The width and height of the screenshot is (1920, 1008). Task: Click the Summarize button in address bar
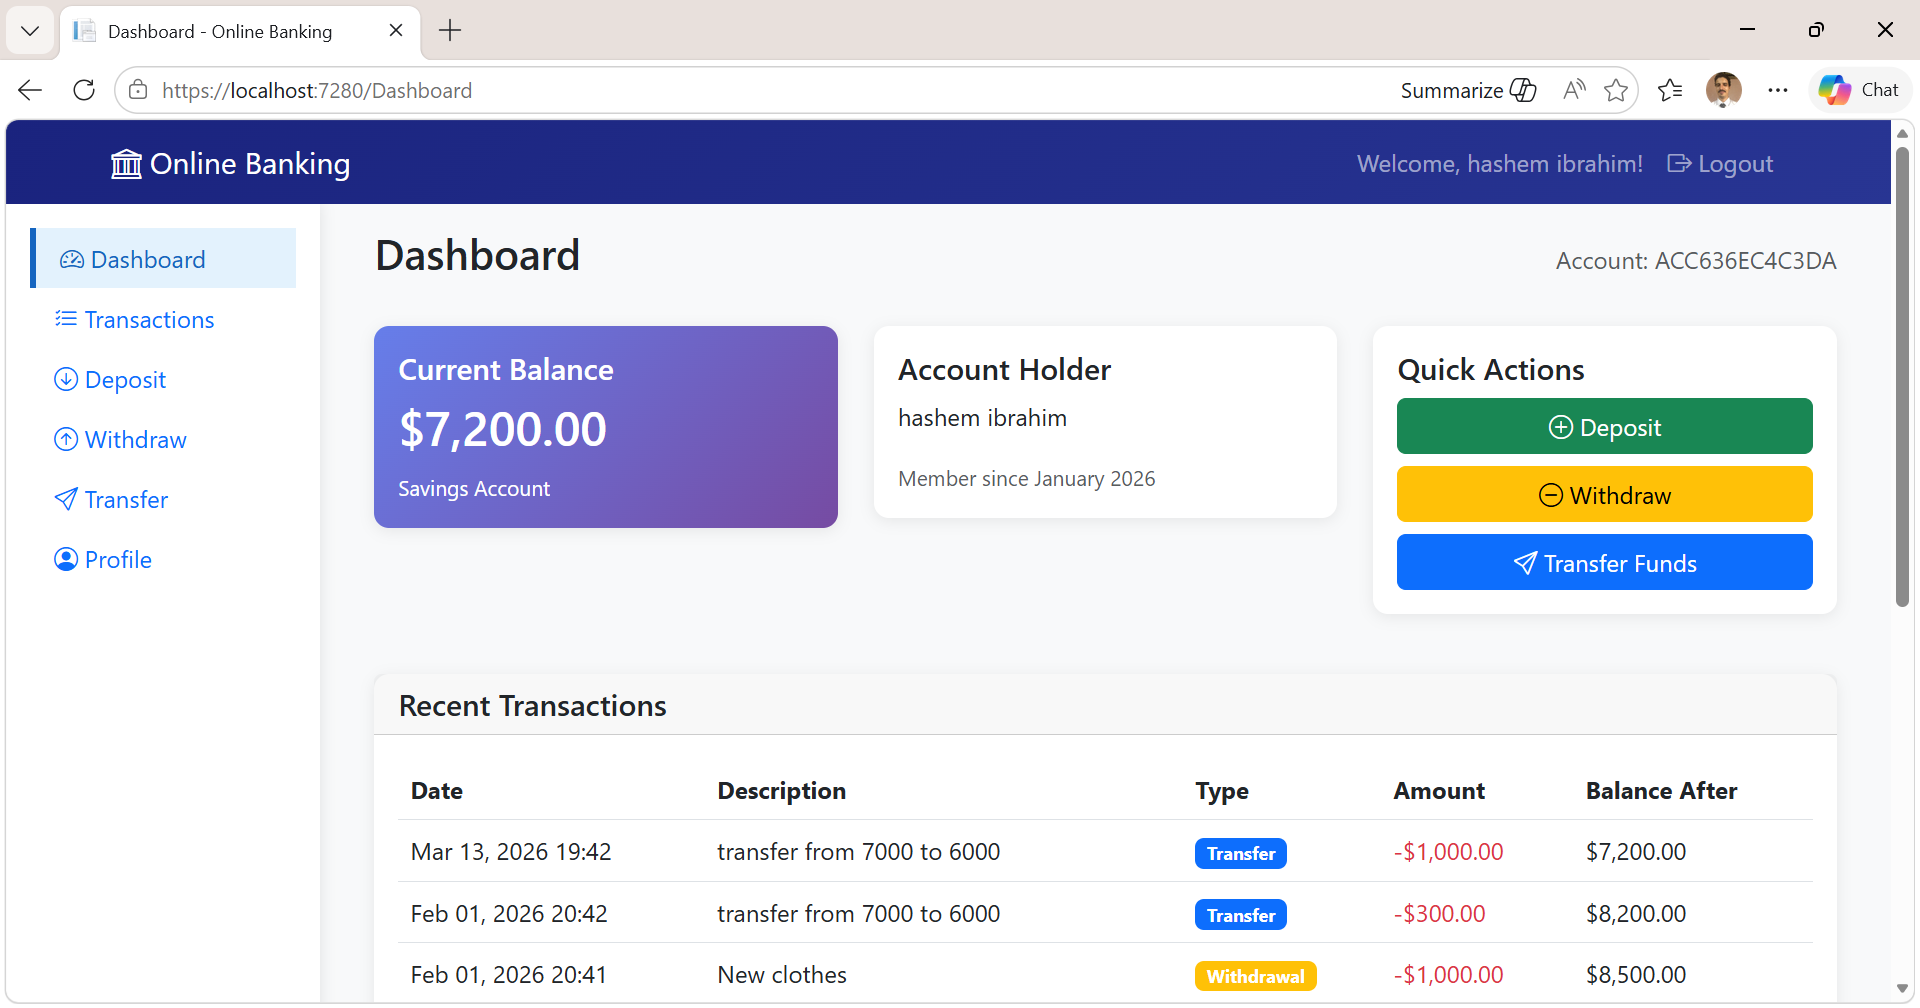[x=1468, y=90]
